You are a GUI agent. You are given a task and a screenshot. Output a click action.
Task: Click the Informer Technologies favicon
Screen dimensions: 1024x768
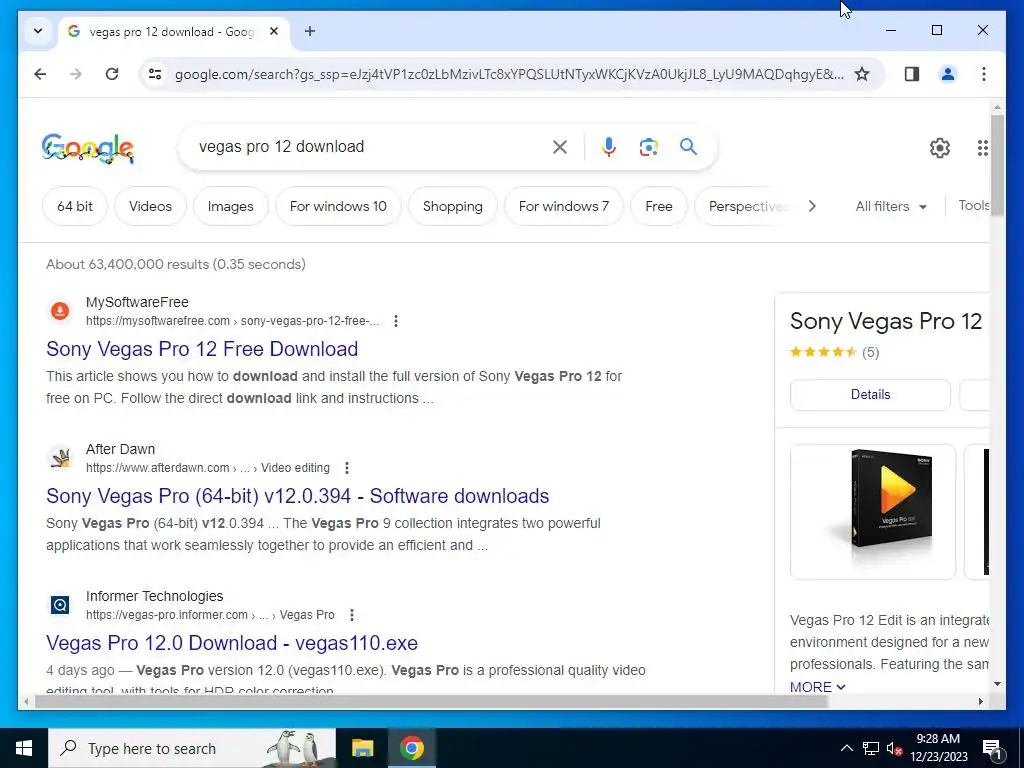click(60, 605)
